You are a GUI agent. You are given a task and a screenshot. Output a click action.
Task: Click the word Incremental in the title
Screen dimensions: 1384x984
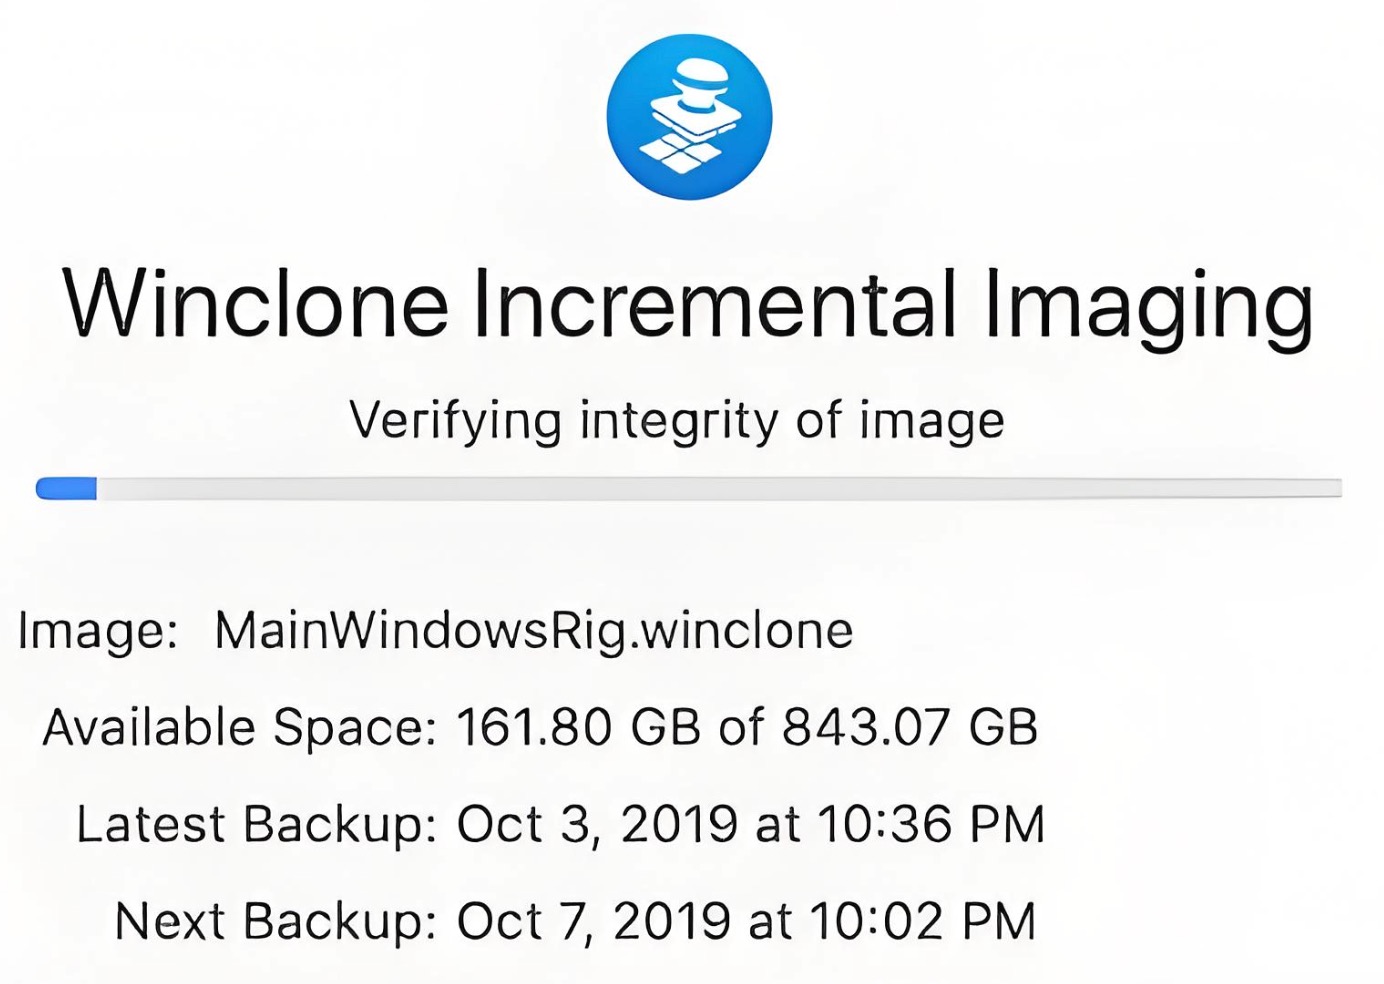pyautogui.click(x=714, y=303)
